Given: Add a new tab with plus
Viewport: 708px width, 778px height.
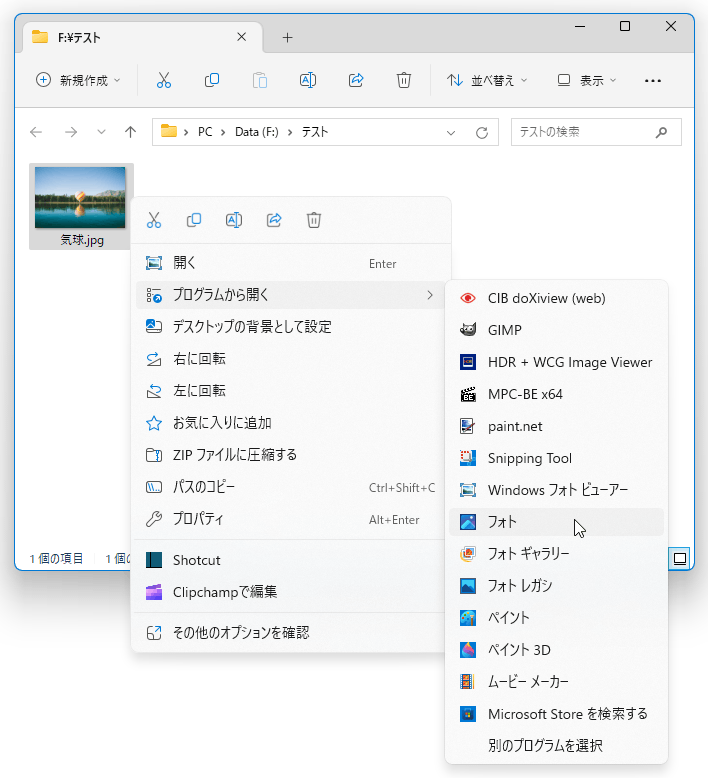Looking at the screenshot, I should point(287,38).
